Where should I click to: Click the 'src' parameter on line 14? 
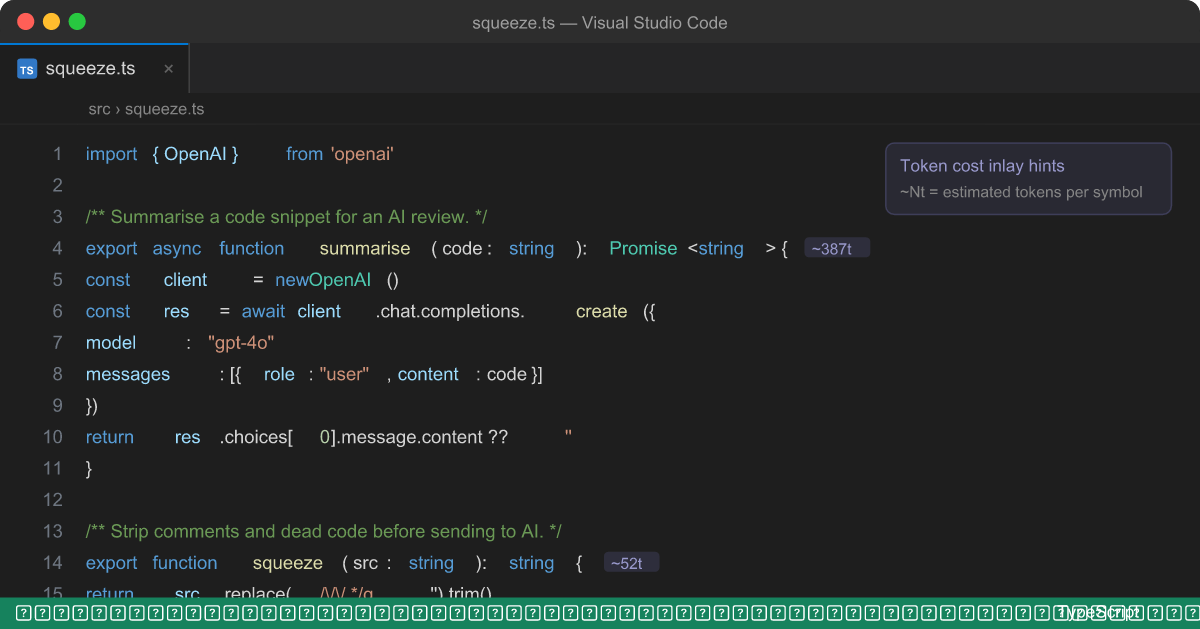365,563
